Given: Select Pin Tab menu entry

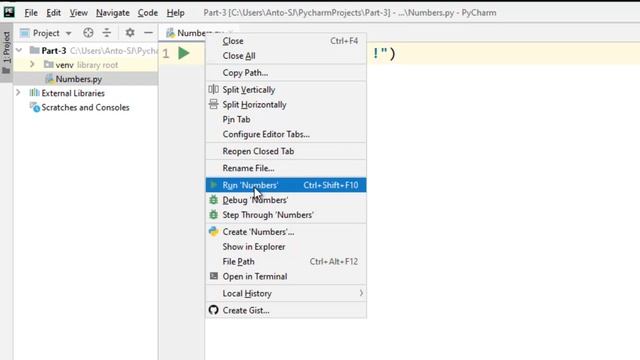Looking at the screenshot, I should [x=286, y=119].
